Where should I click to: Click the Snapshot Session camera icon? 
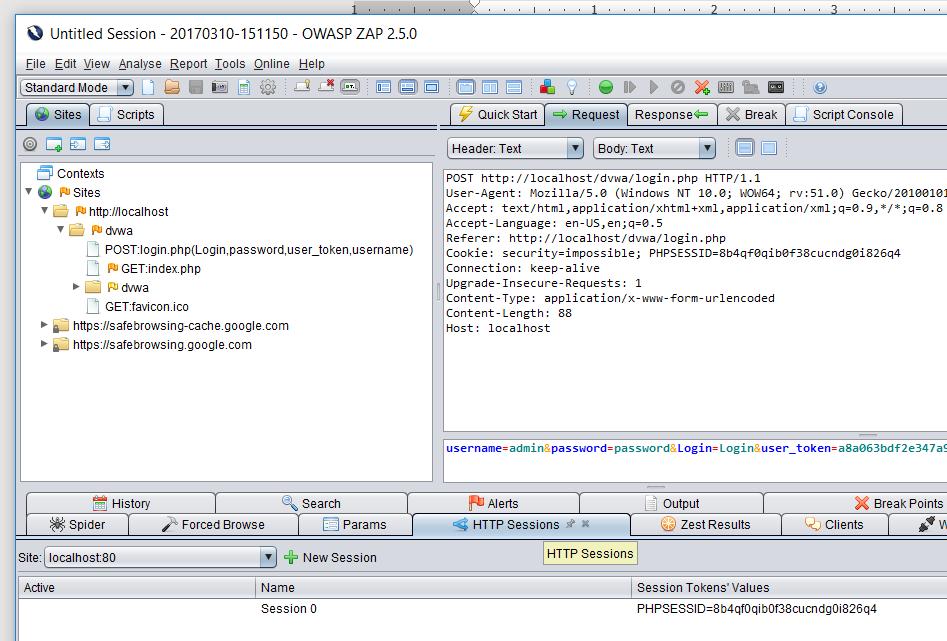pos(219,88)
